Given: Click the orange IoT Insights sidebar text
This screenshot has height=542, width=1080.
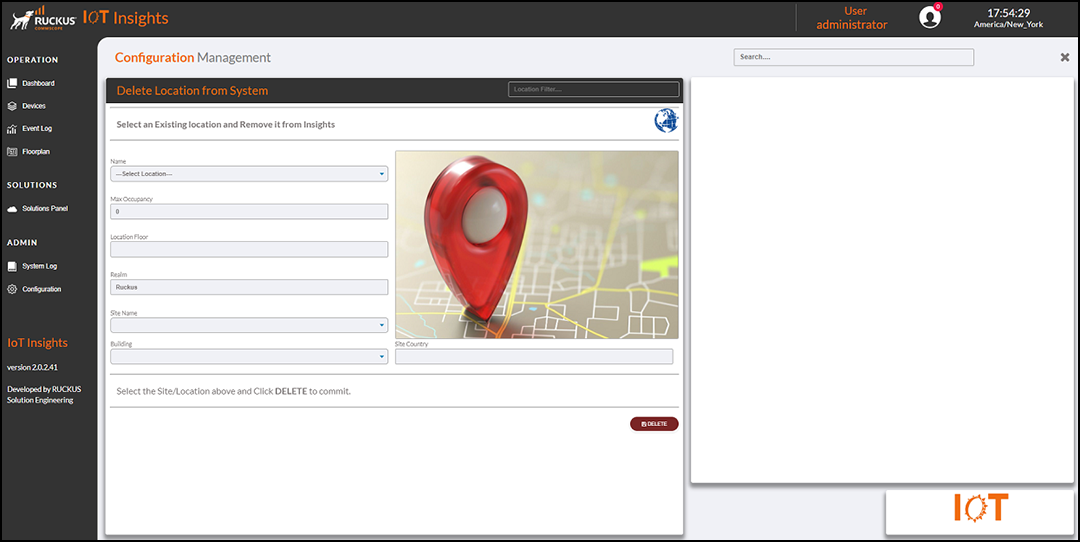Looking at the screenshot, I should click(37, 343).
